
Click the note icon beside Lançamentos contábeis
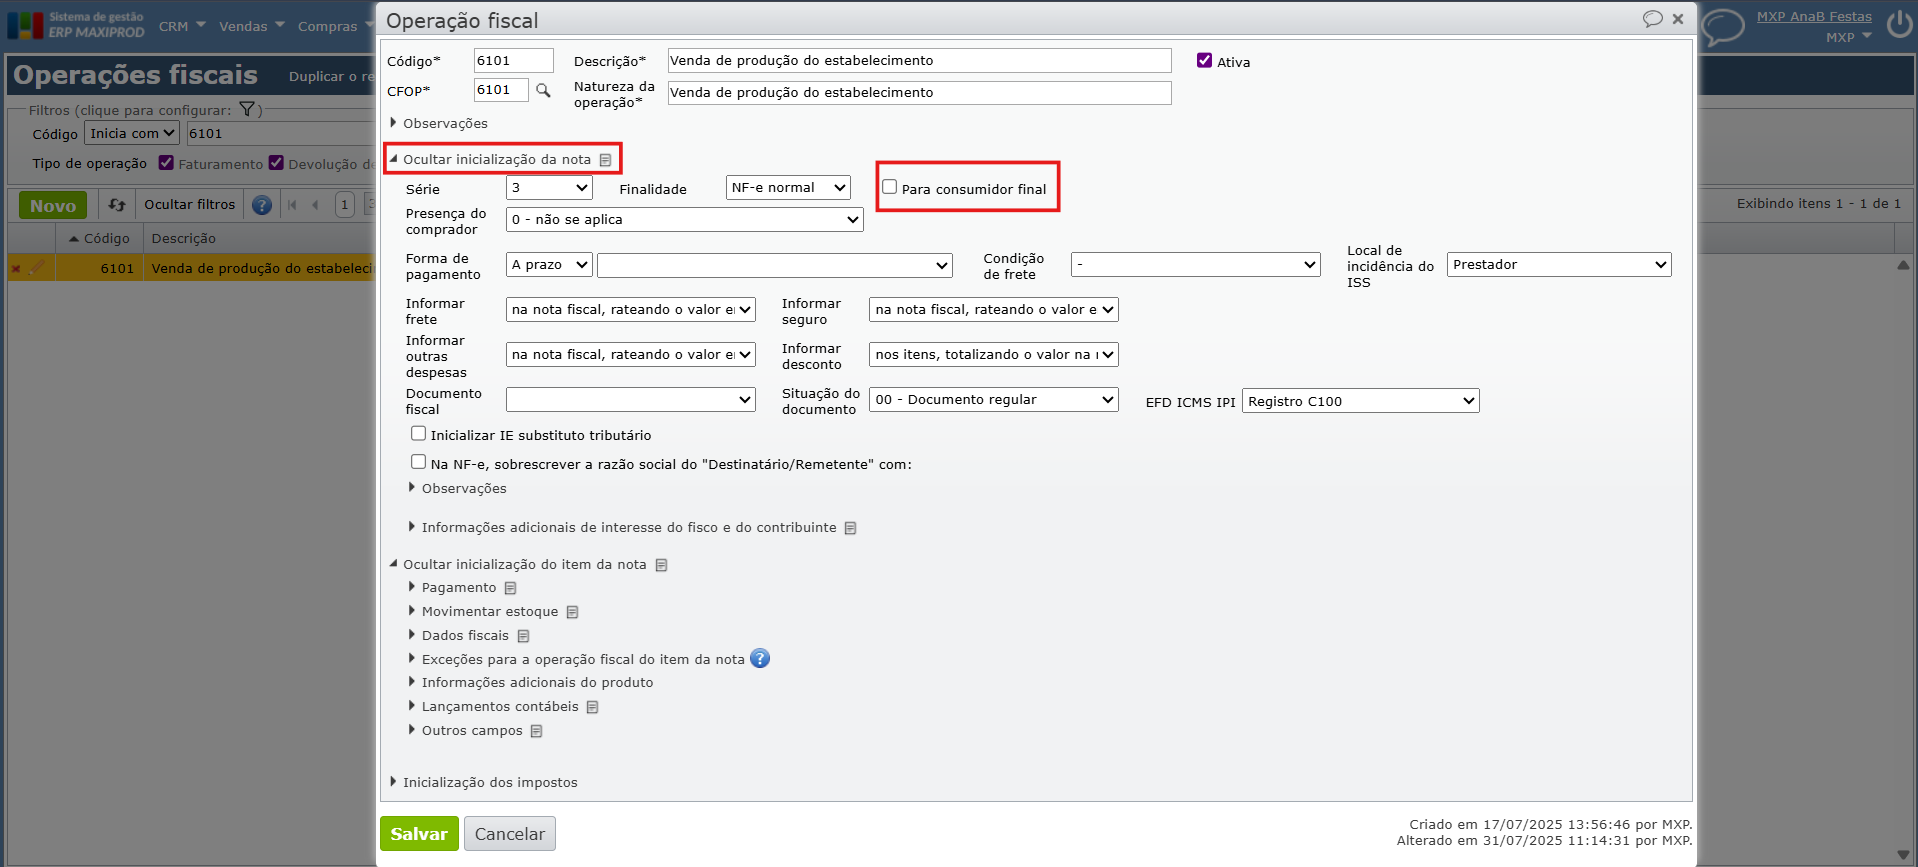click(592, 707)
